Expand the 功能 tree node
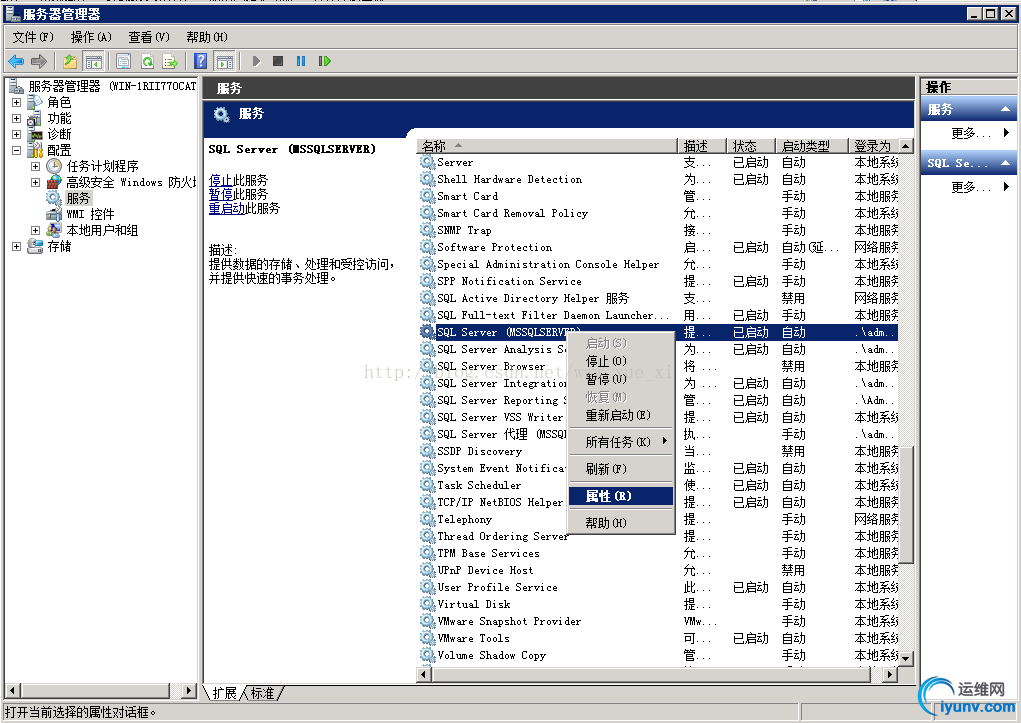 tap(16, 119)
